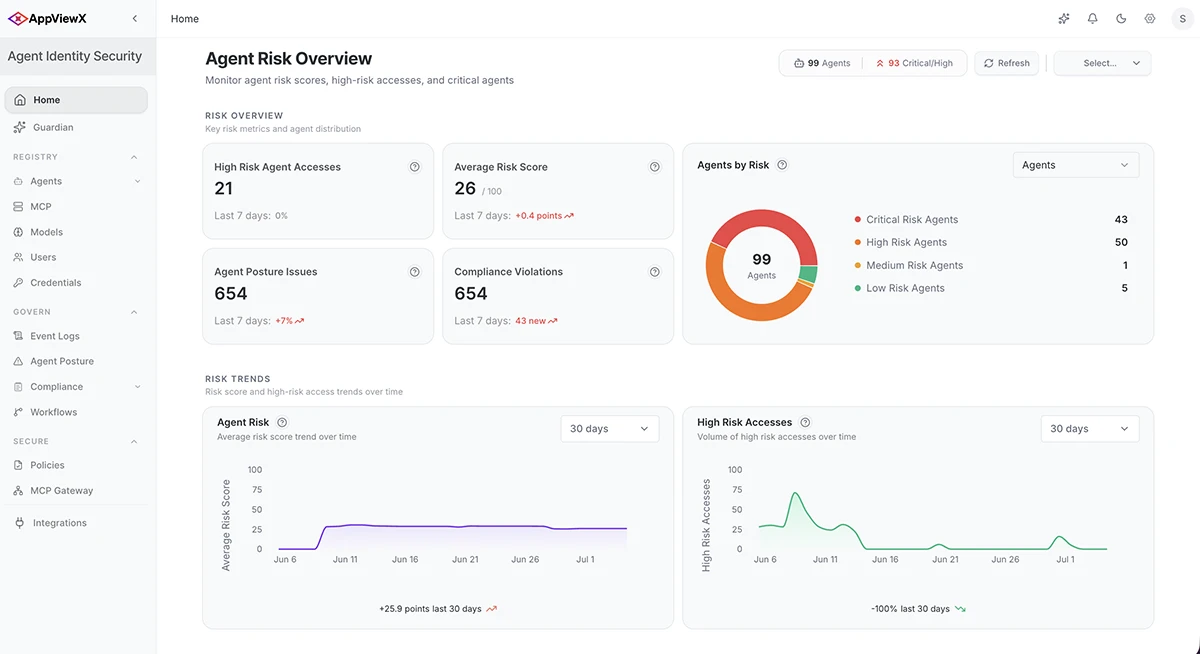
Task: Click the Home breadcrumb in the top bar
Action: click(185, 19)
